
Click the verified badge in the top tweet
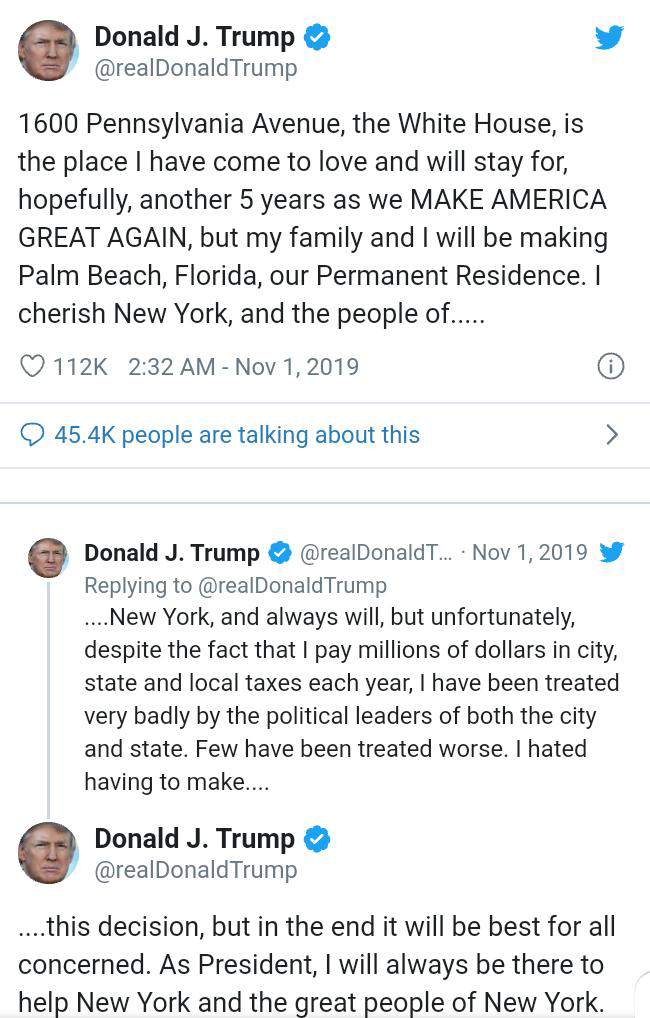[317, 38]
